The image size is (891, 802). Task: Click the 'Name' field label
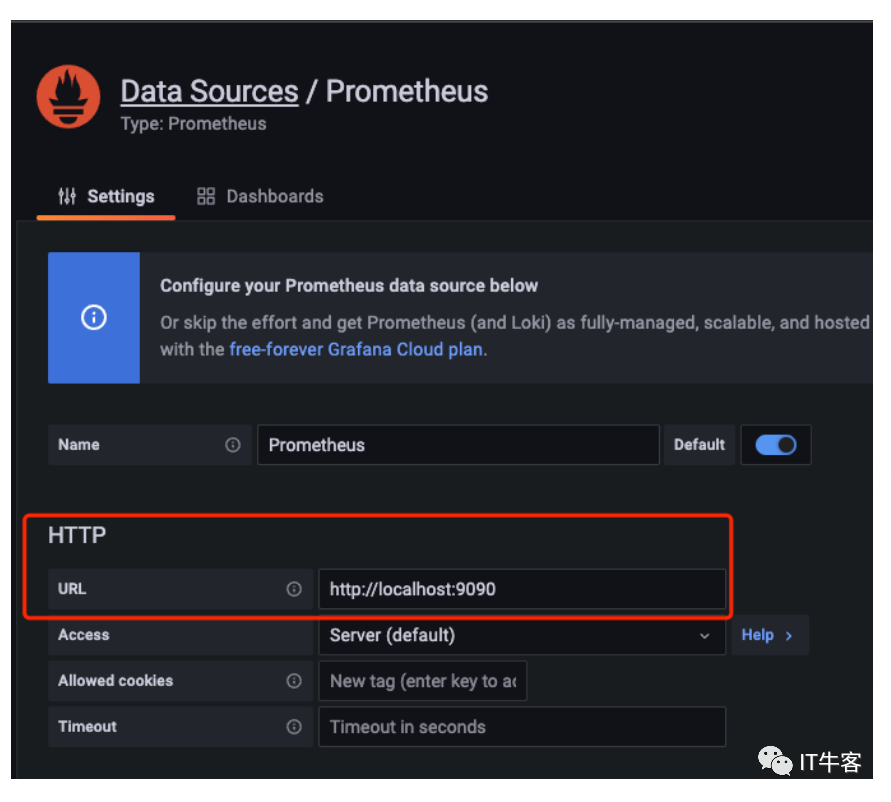(79, 445)
